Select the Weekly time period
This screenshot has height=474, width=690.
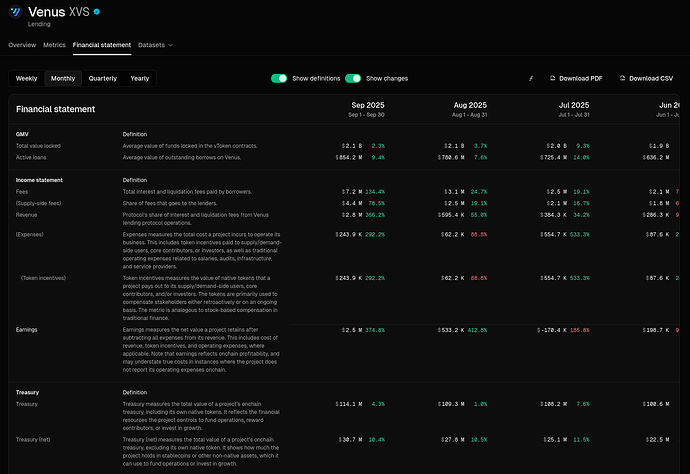27,78
